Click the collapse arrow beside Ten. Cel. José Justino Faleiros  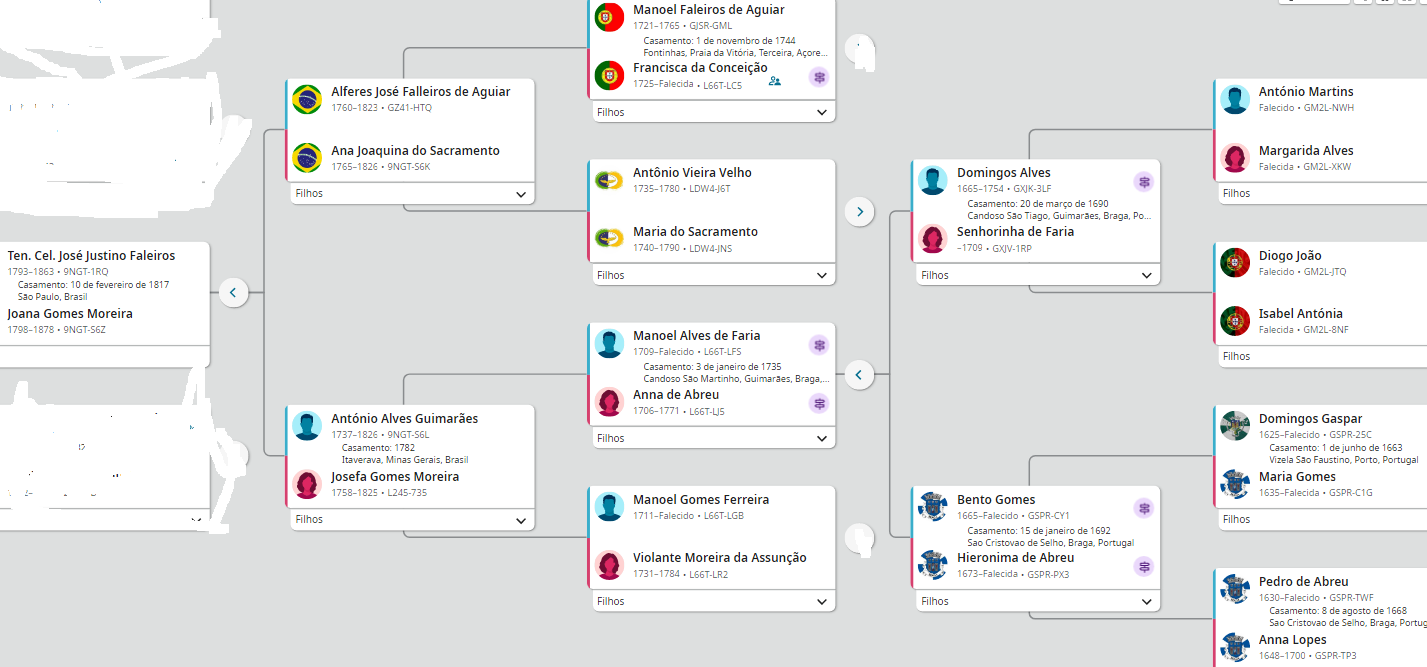click(233, 293)
